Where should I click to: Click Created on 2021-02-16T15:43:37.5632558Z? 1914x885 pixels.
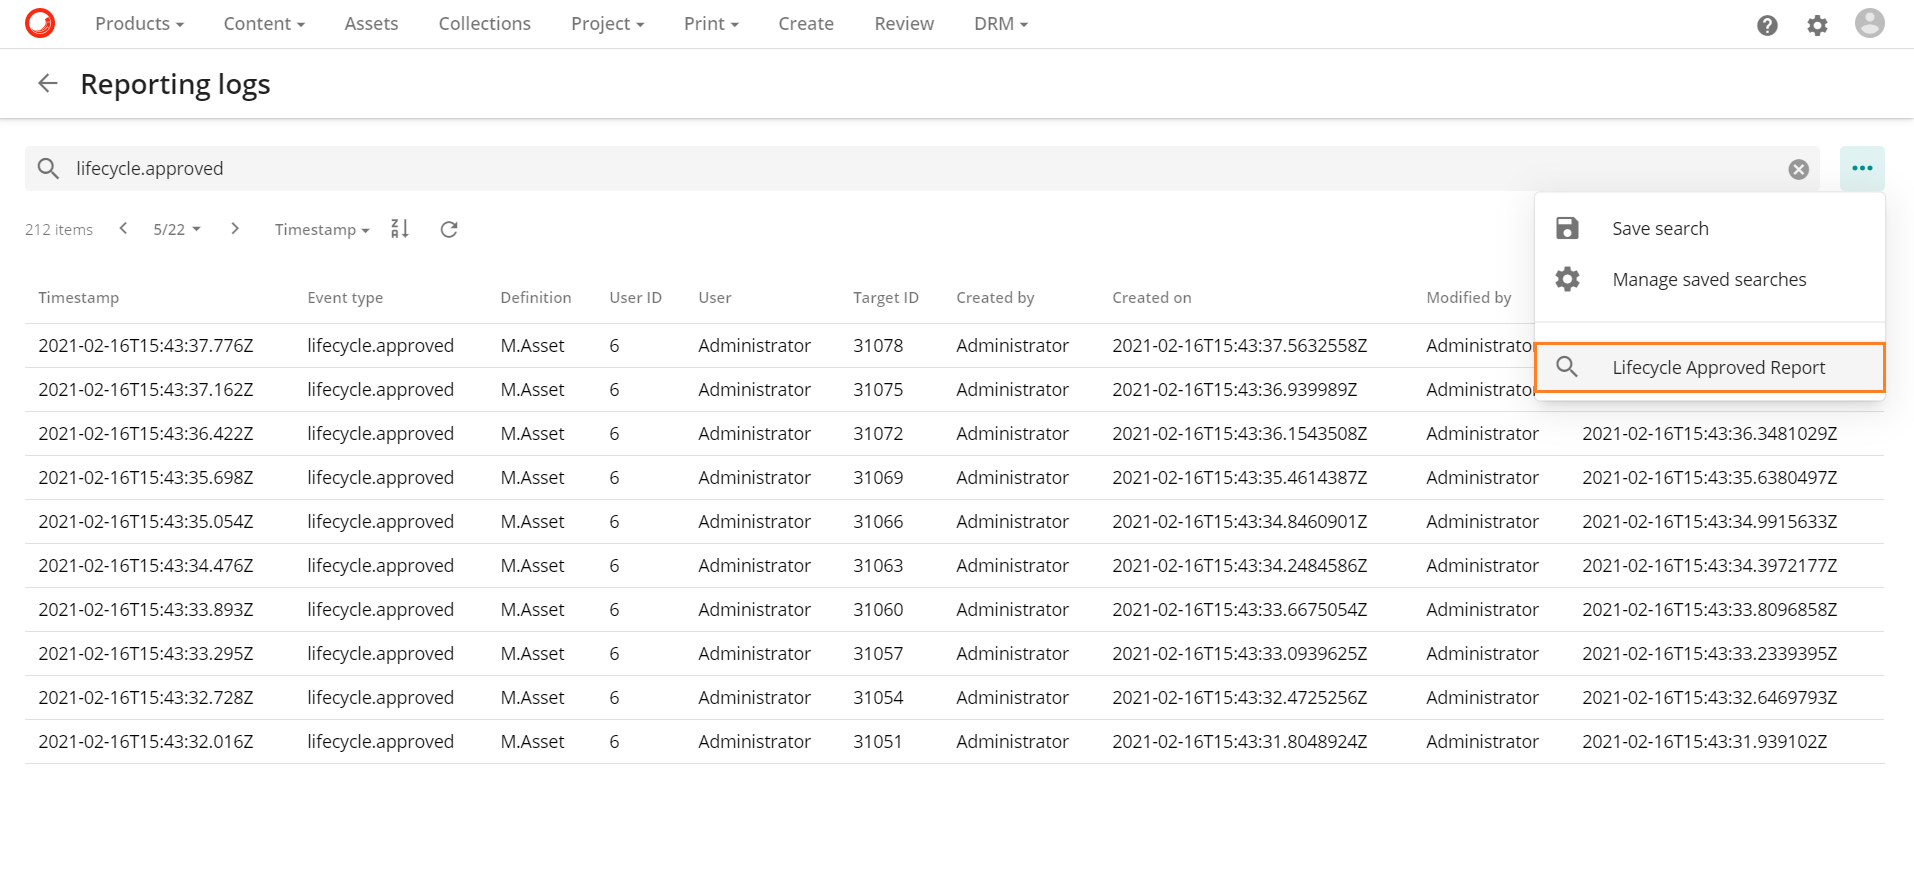(x=1239, y=345)
